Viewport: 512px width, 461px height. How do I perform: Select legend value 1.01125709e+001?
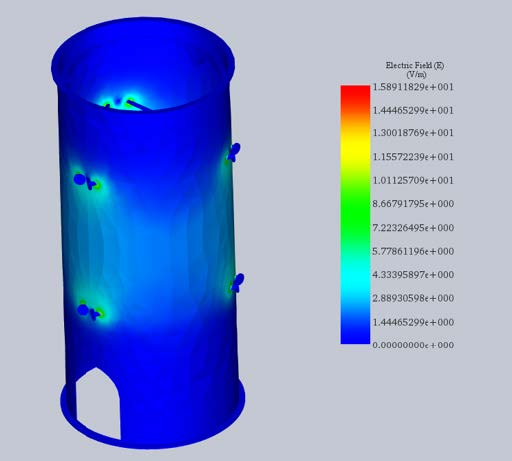(x=413, y=180)
